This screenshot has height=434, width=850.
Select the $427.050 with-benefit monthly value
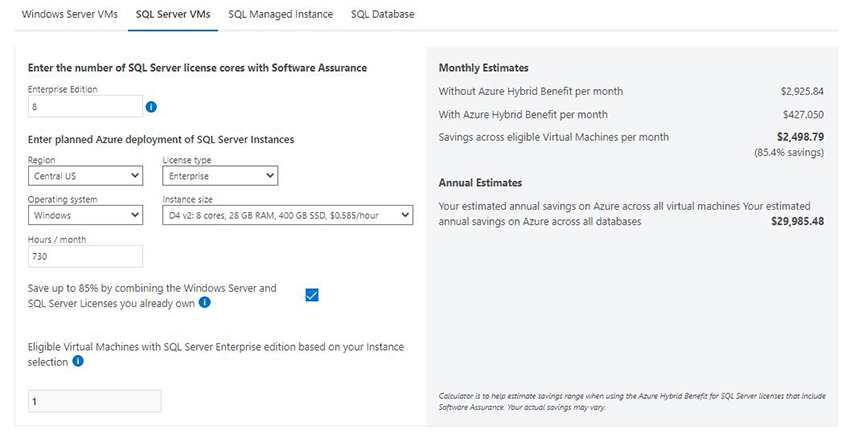click(803, 115)
